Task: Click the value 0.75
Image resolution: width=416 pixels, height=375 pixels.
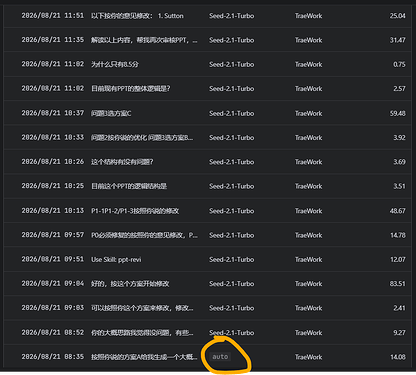Action: click(399, 64)
